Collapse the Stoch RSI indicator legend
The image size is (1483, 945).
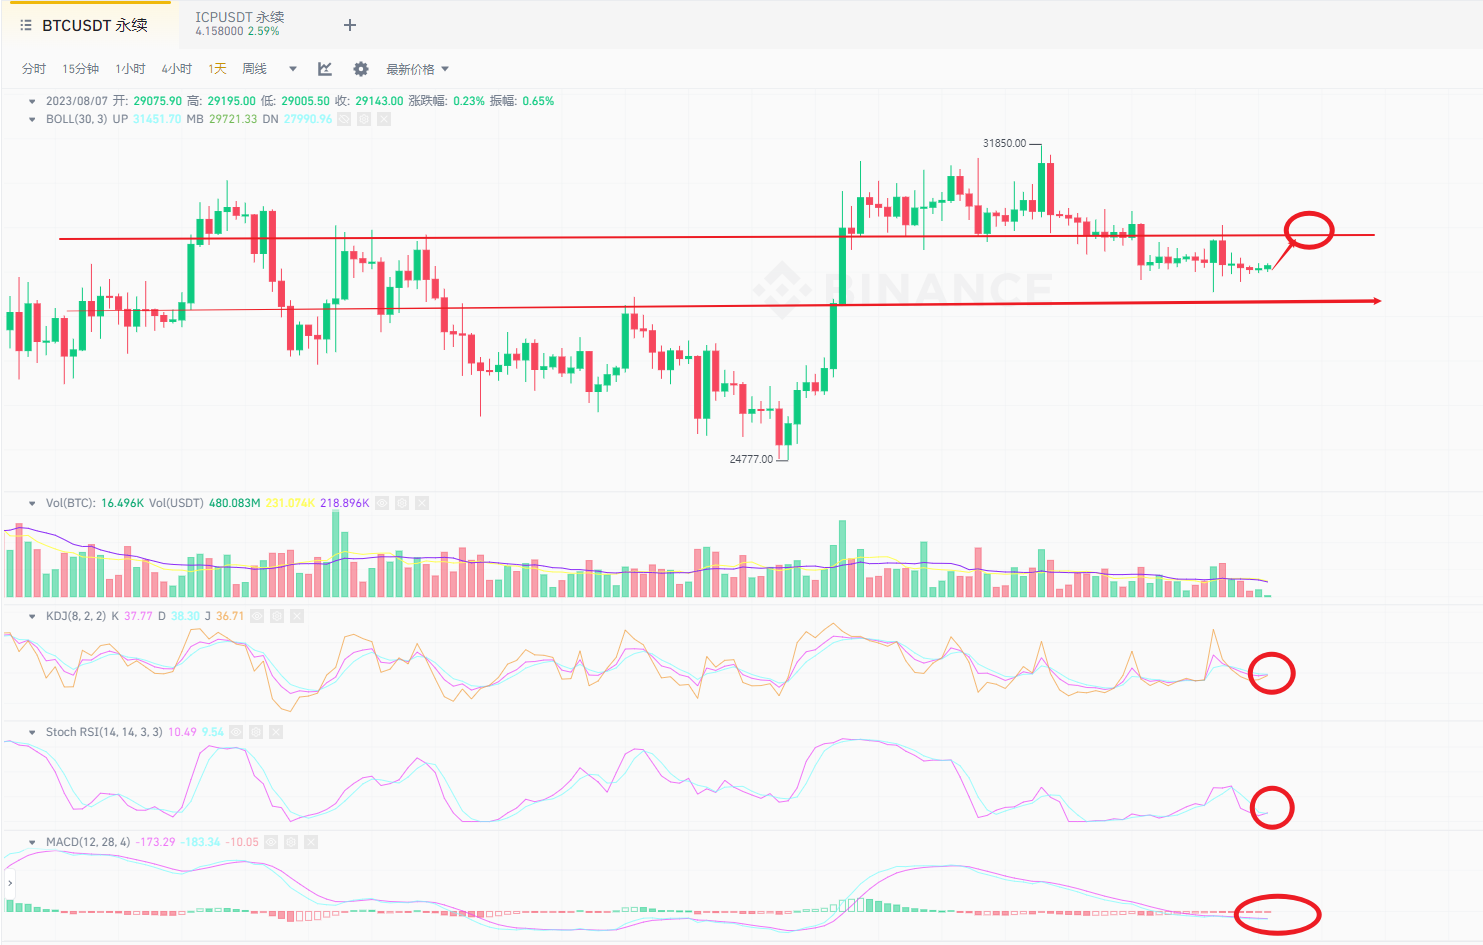tap(32, 732)
